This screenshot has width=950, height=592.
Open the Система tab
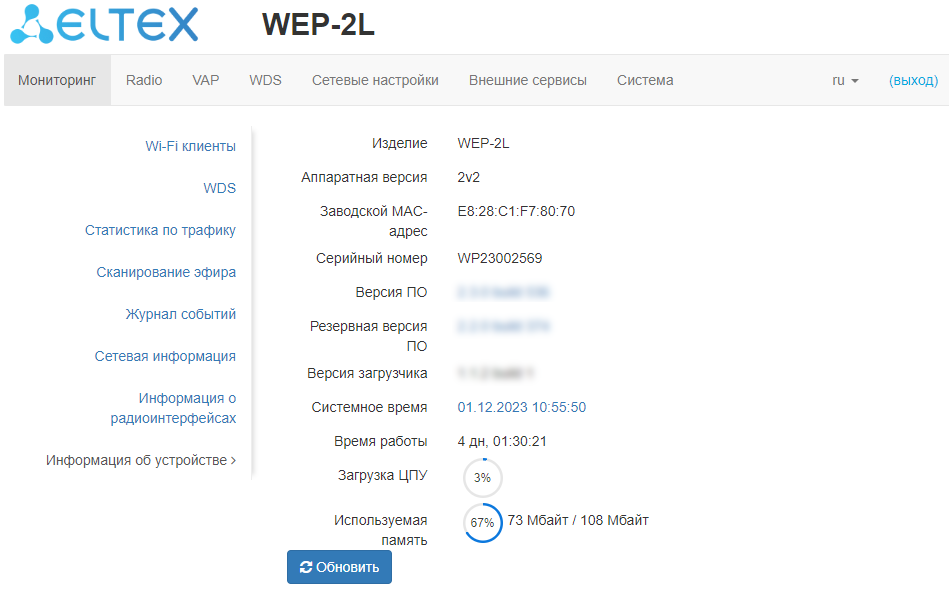pos(645,81)
